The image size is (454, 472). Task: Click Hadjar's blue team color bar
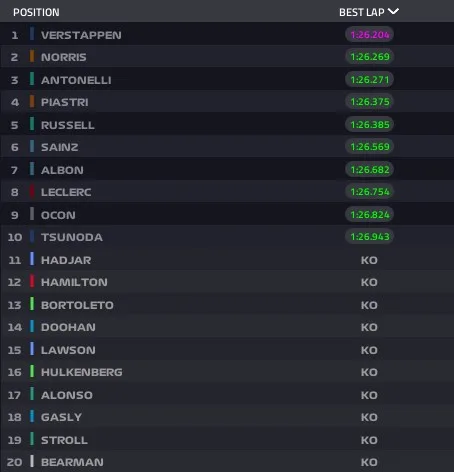coord(32,259)
